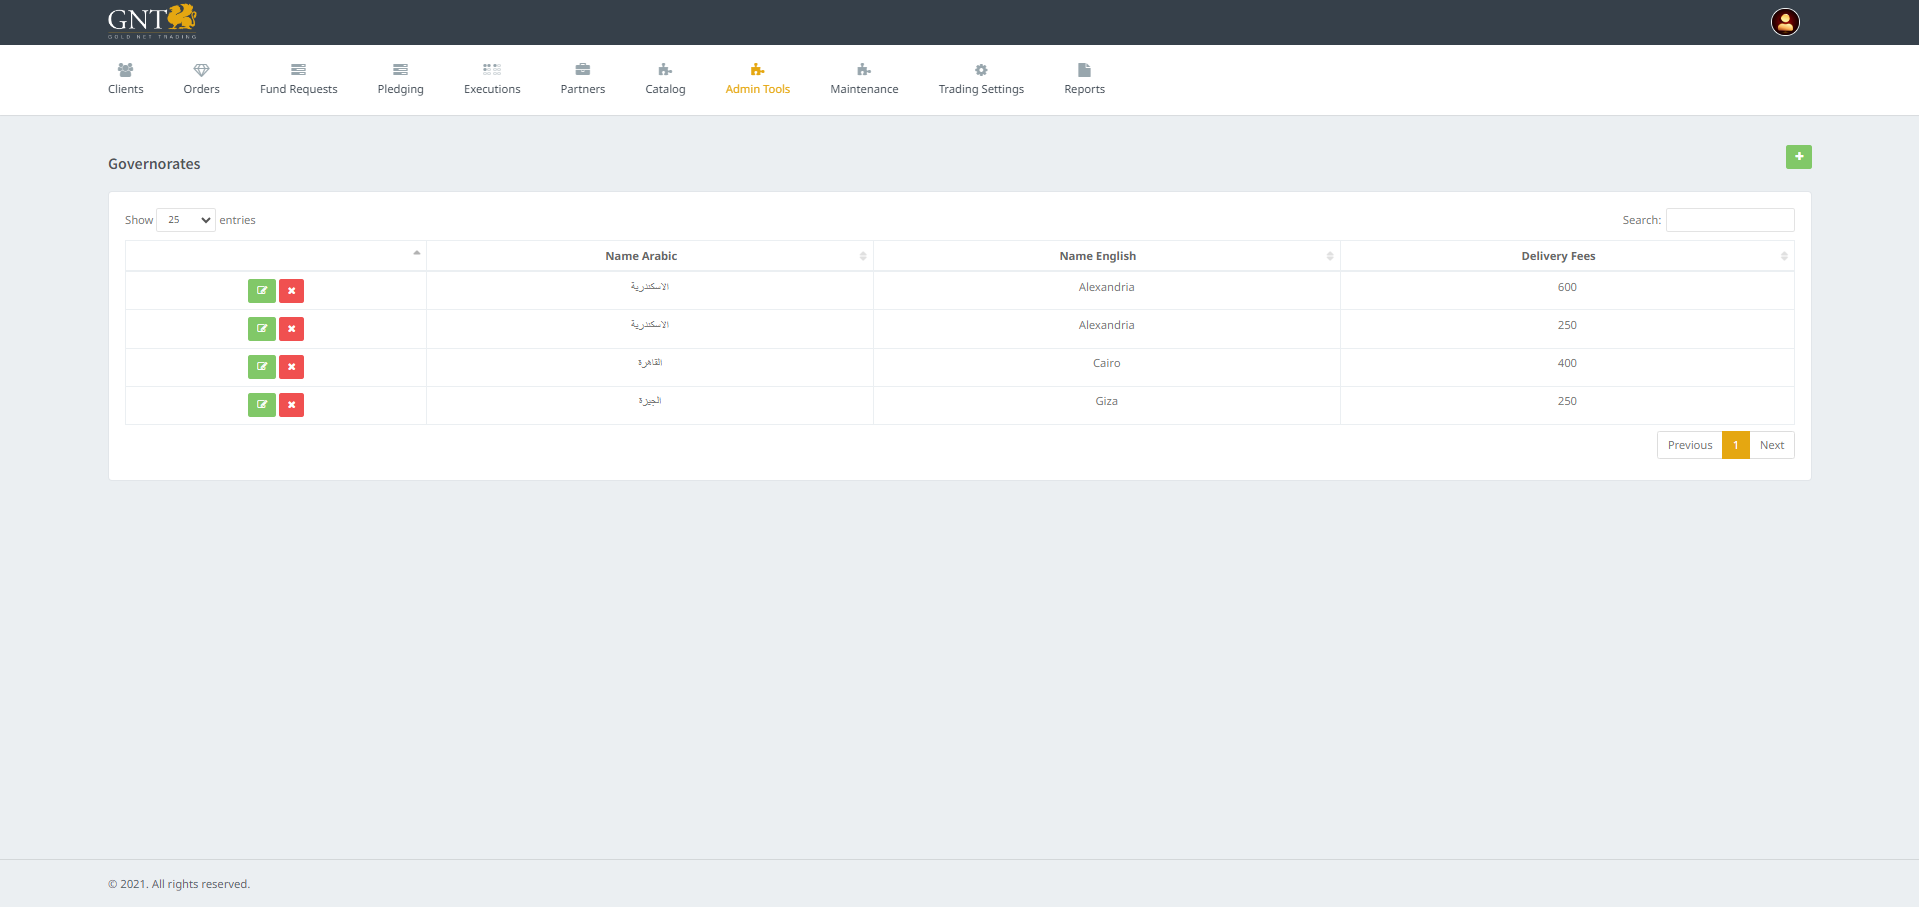Viewport: 1919px width, 907px height.
Task: Delete the Cairo governorate row
Action: coord(291,367)
